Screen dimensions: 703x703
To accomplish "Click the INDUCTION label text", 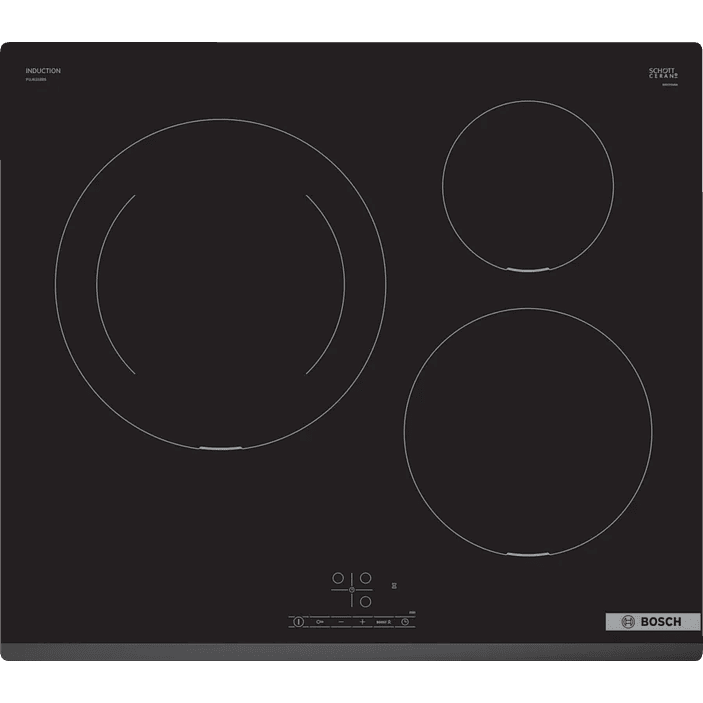I will point(43,71).
